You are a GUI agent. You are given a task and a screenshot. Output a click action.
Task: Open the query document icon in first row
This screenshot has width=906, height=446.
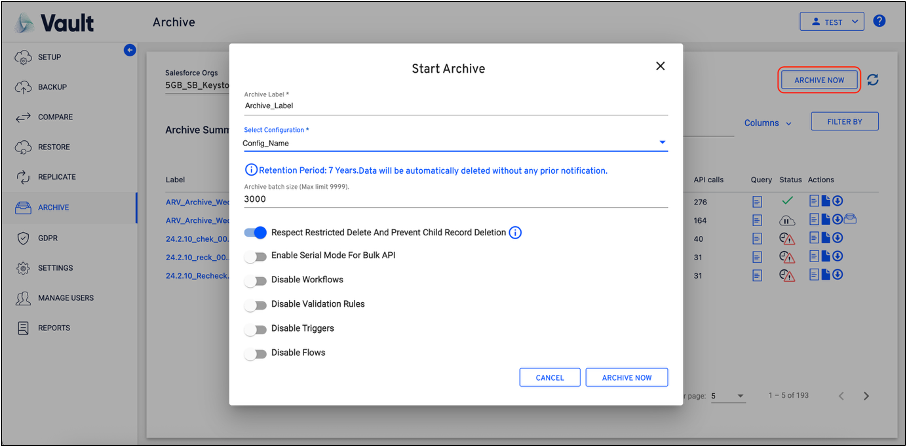(759, 202)
